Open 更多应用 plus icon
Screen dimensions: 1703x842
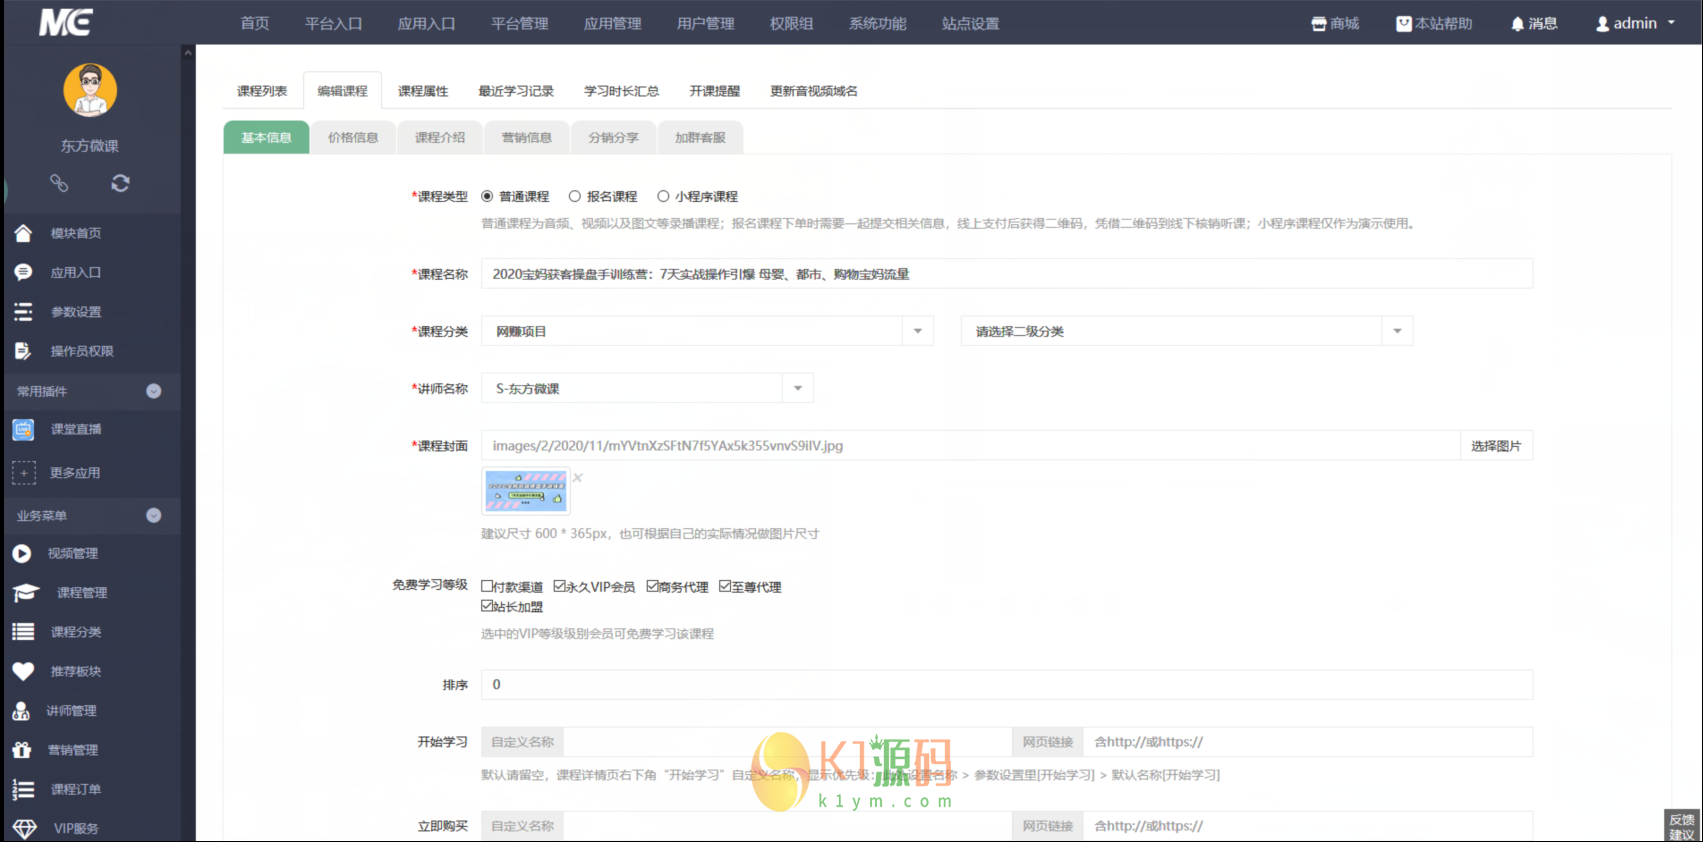[x=24, y=473]
